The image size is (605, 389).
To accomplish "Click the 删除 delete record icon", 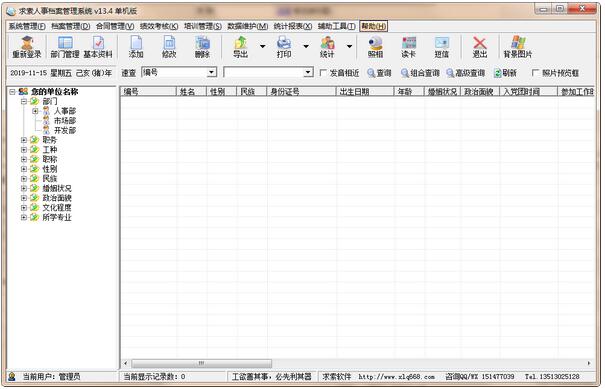I will 202,47.
